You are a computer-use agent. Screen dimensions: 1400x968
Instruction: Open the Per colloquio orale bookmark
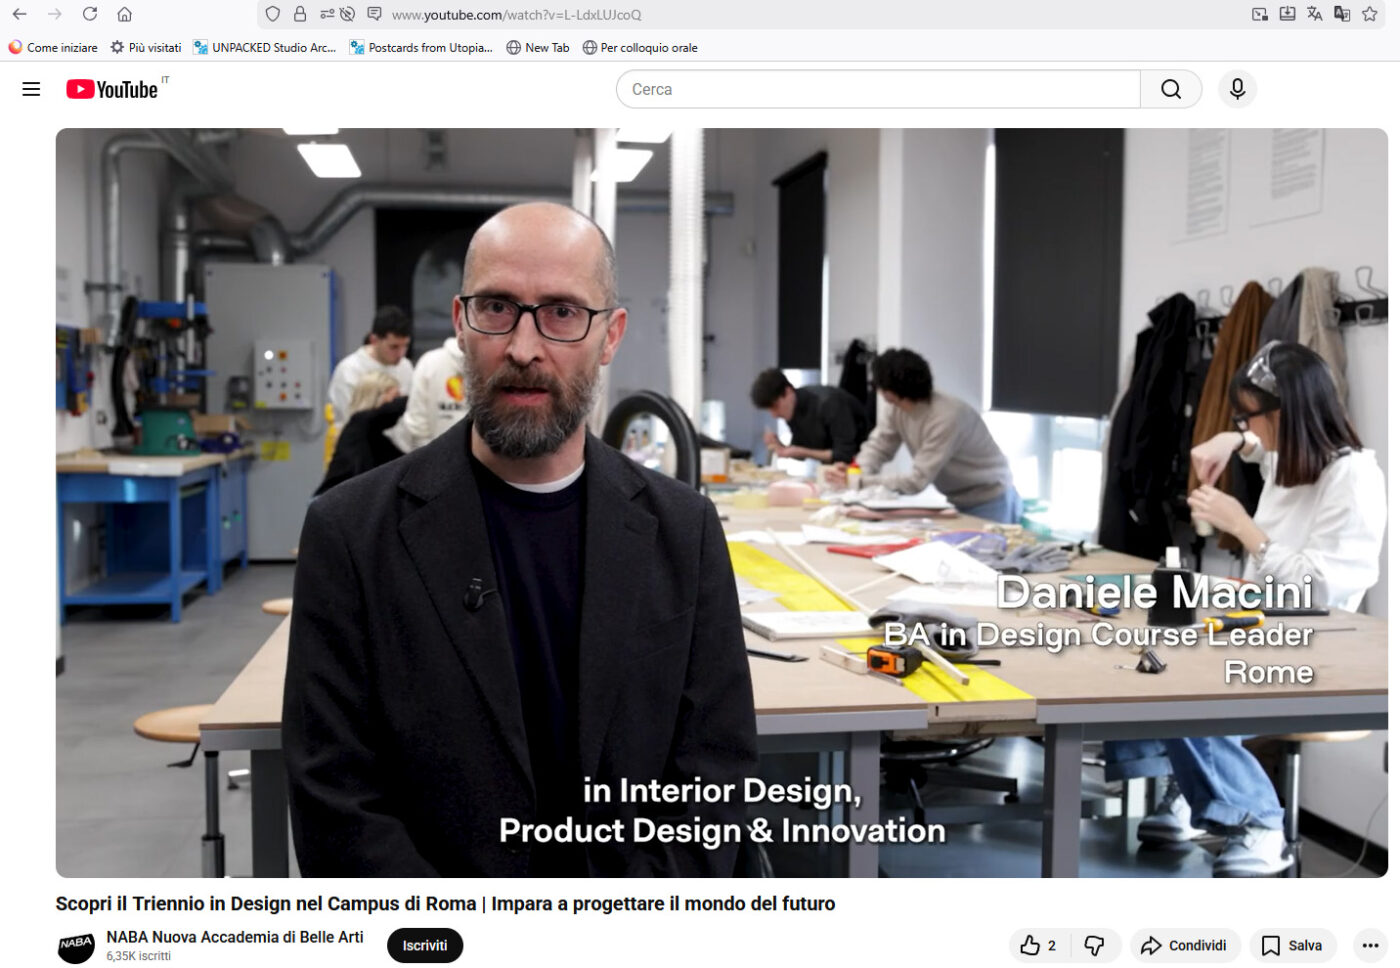tap(640, 47)
